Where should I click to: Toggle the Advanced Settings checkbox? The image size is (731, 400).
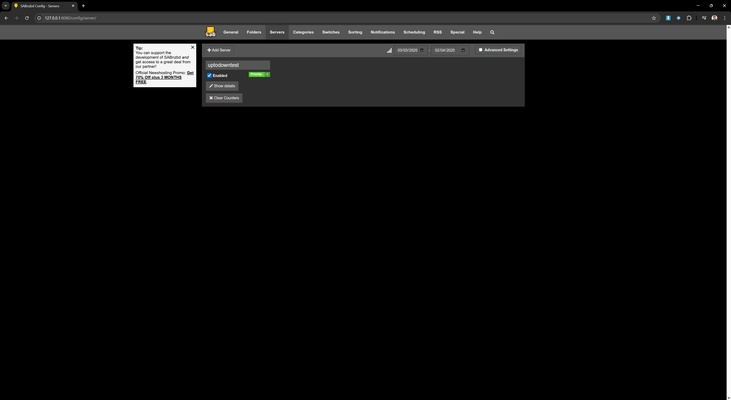(481, 50)
